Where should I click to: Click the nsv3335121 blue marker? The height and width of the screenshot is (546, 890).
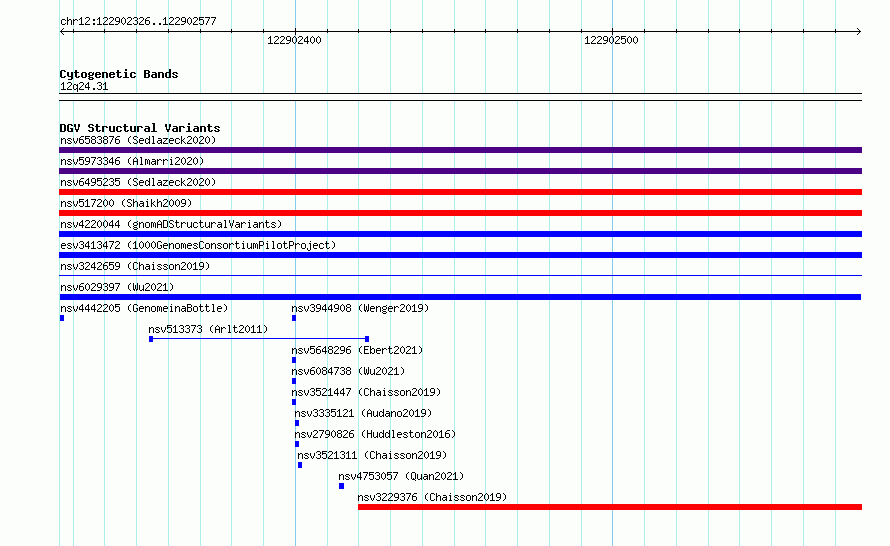point(297,423)
